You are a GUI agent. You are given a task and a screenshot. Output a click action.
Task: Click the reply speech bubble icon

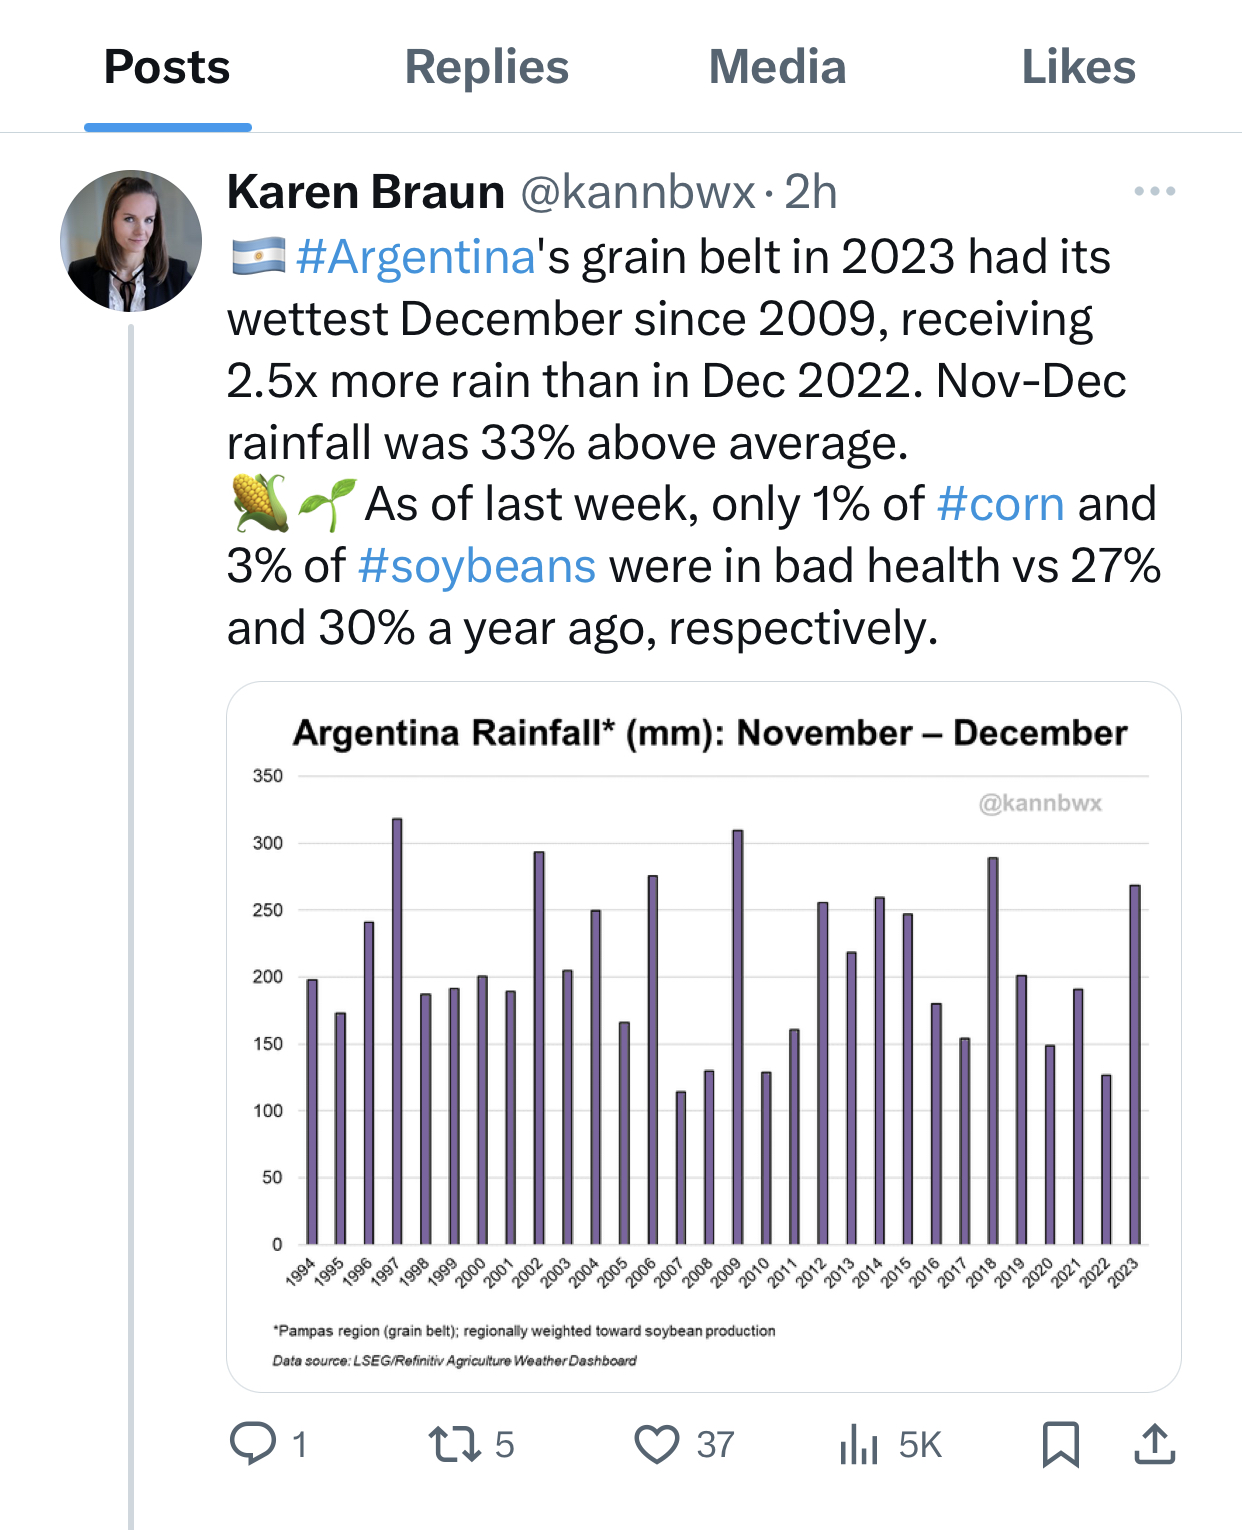253,1444
